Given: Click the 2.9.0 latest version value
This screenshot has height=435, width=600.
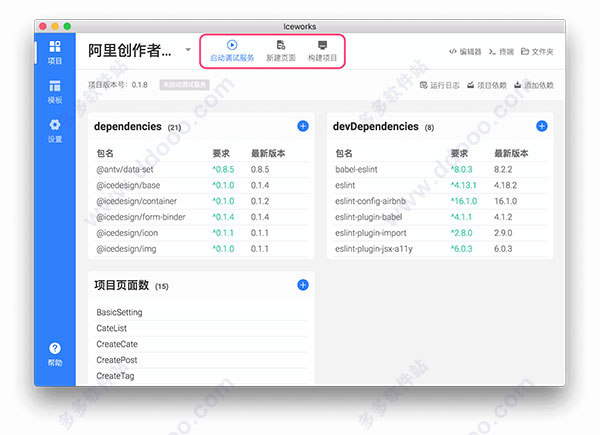Looking at the screenshot, I should tap(503, 233).
